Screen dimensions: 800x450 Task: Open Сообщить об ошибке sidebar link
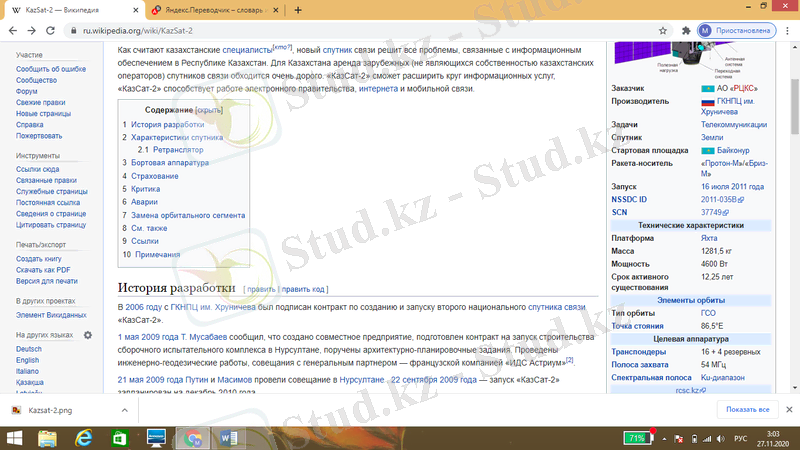coord(51,69)
